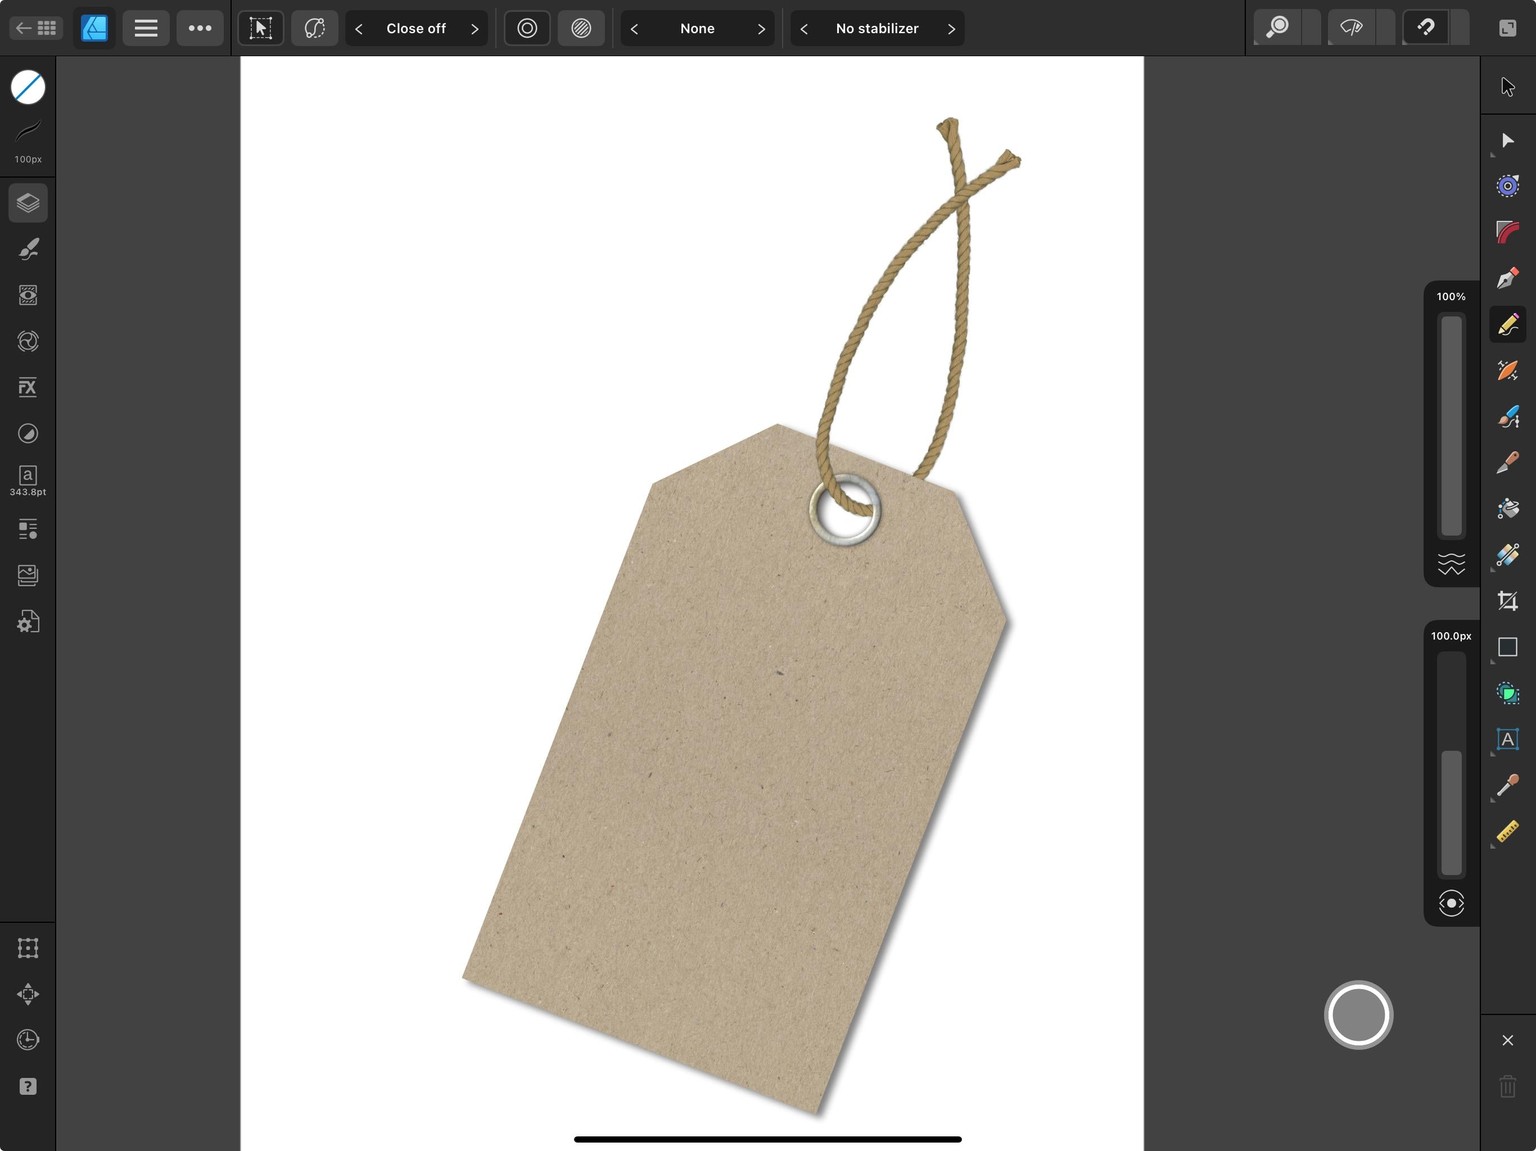The width and height of the screenshot is (1536, 1151).
Task: Toggle the preview mode windshield icon
Action: tap(1351, 28)
